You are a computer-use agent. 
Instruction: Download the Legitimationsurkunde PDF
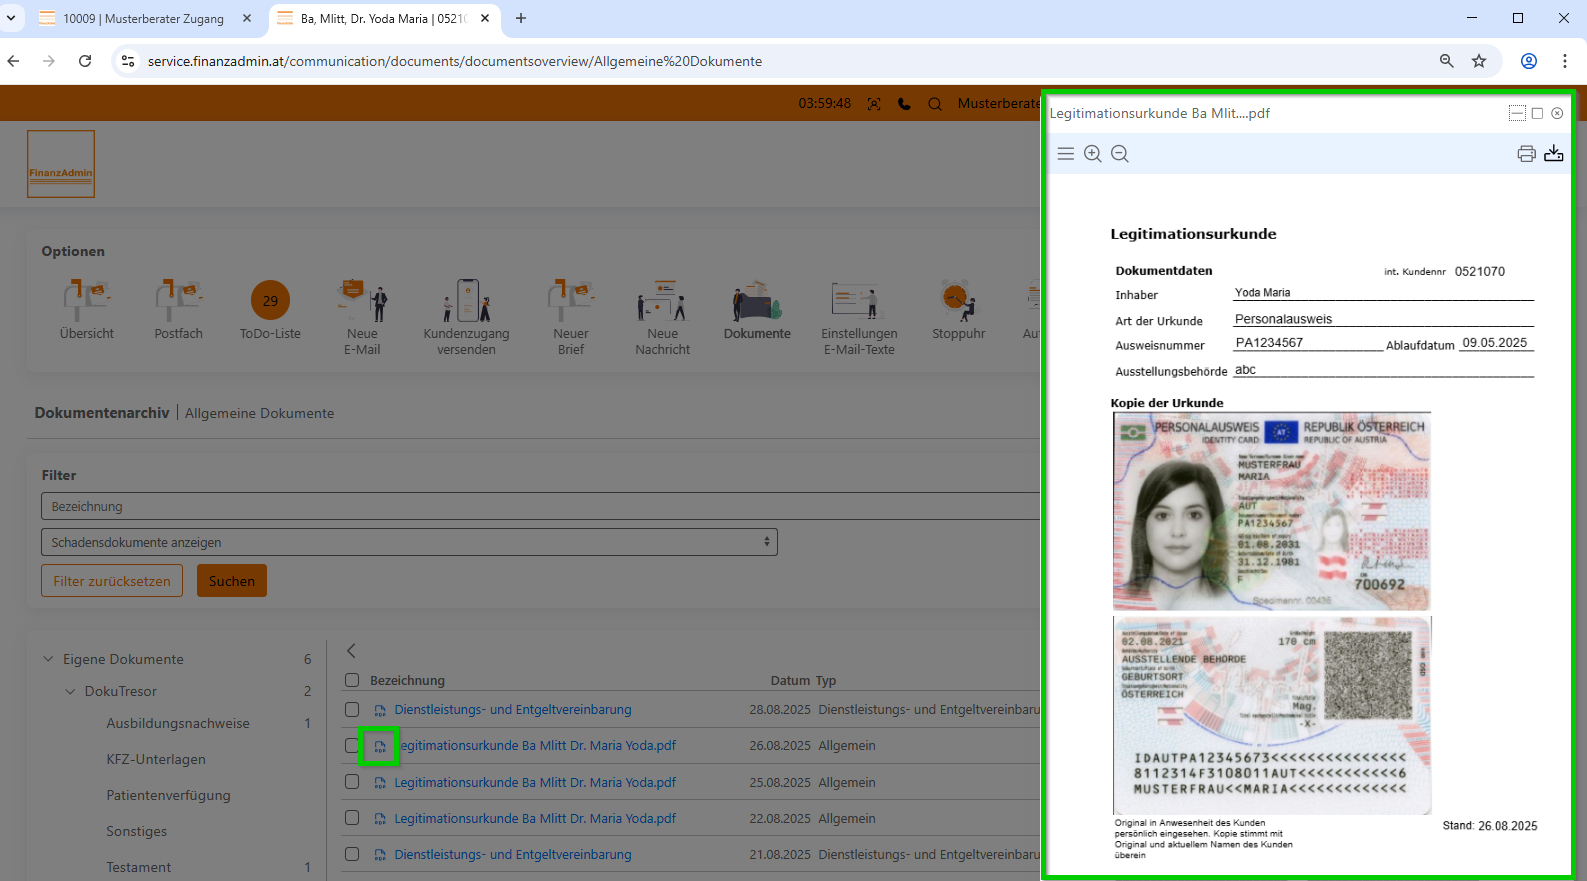click(1553, 154)
